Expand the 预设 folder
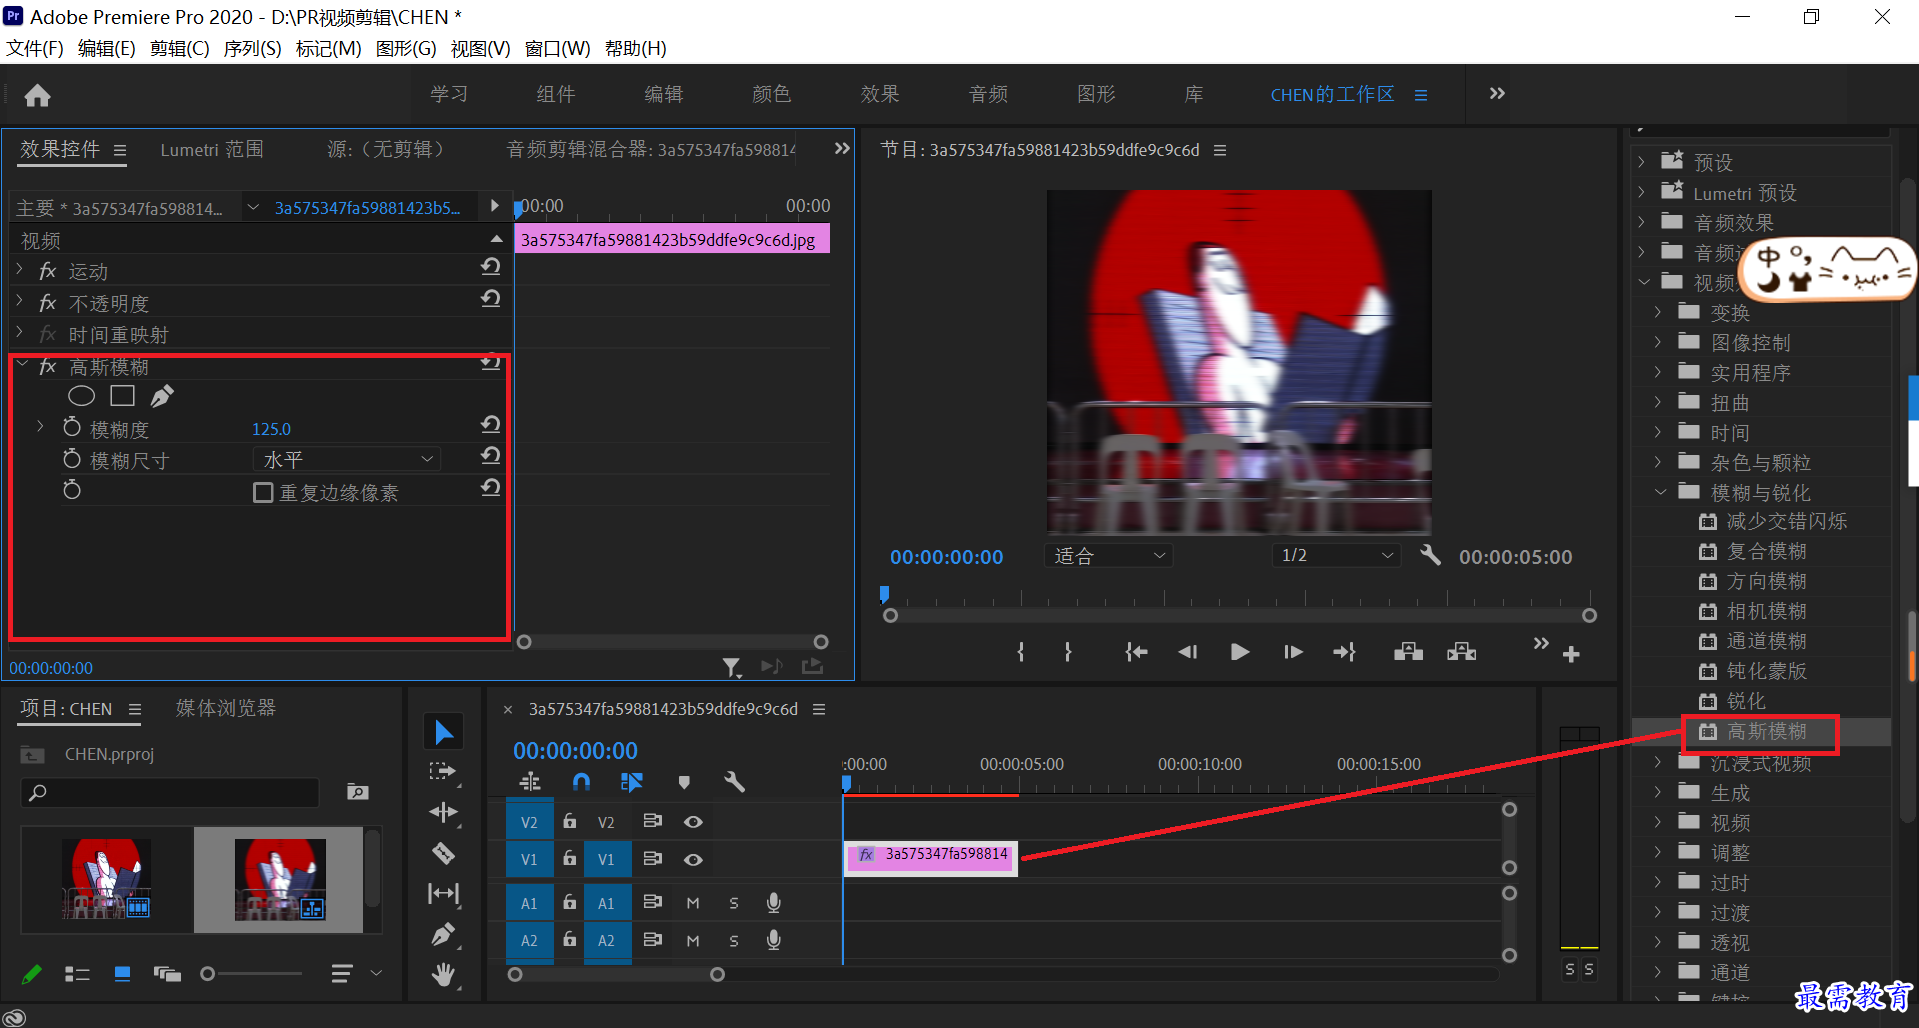 (x=1641, y=161)
